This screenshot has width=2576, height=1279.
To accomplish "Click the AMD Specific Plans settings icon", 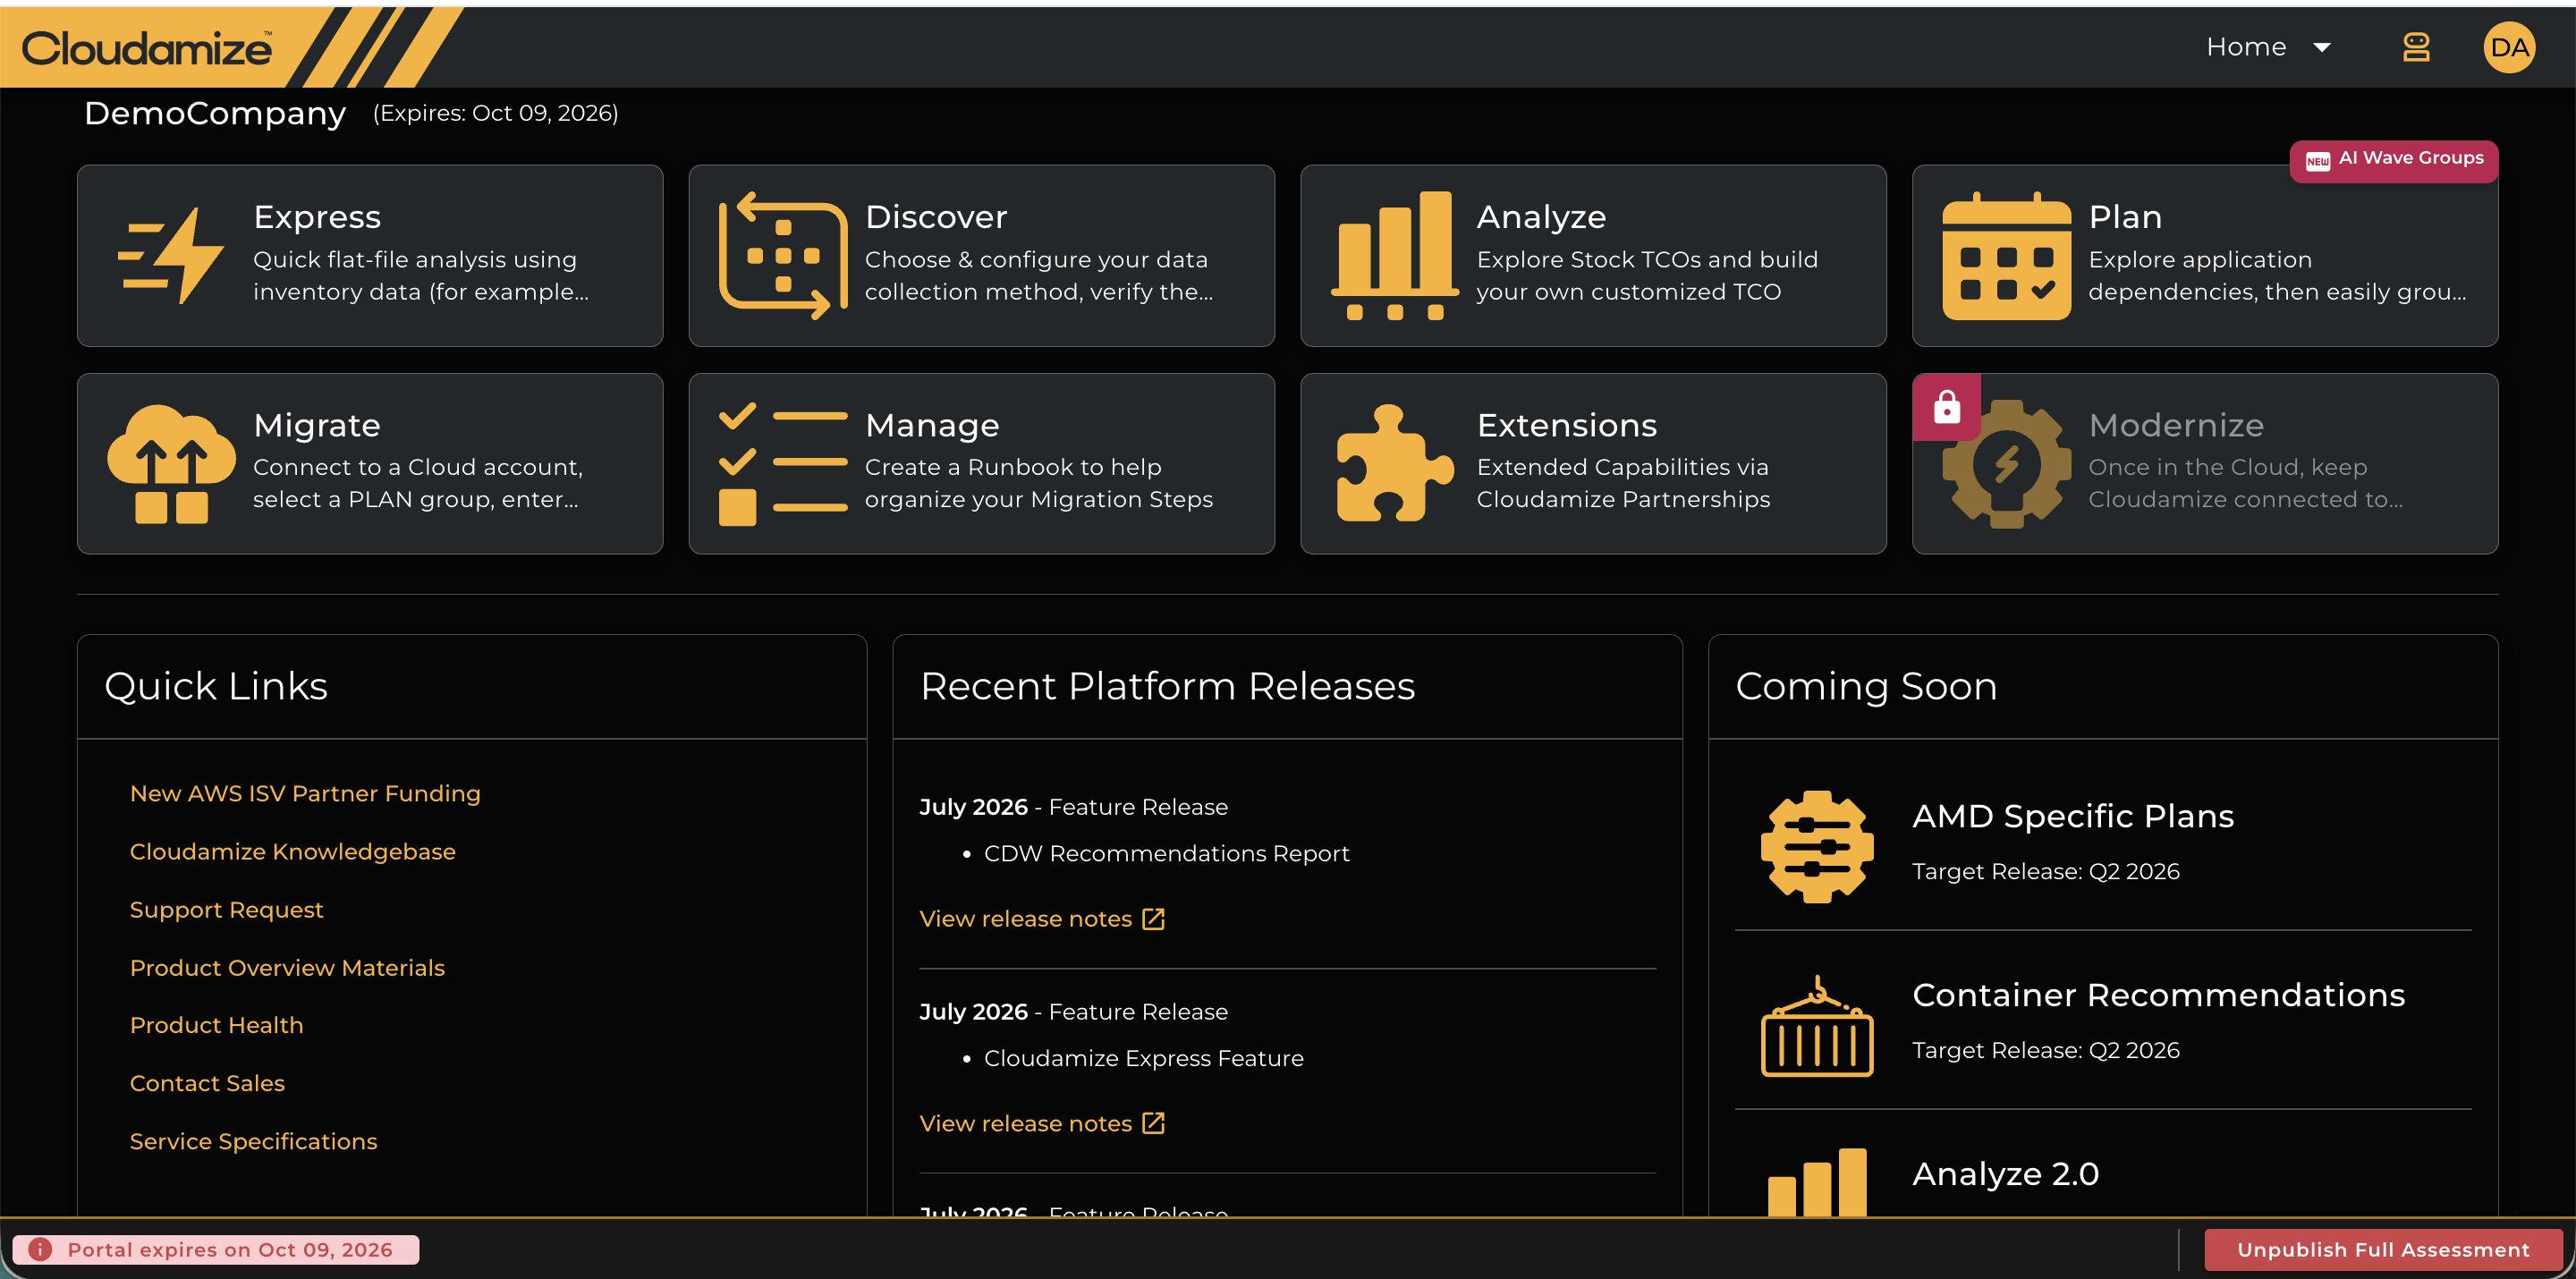I will pyautogui.click(x=1816, y=847).
